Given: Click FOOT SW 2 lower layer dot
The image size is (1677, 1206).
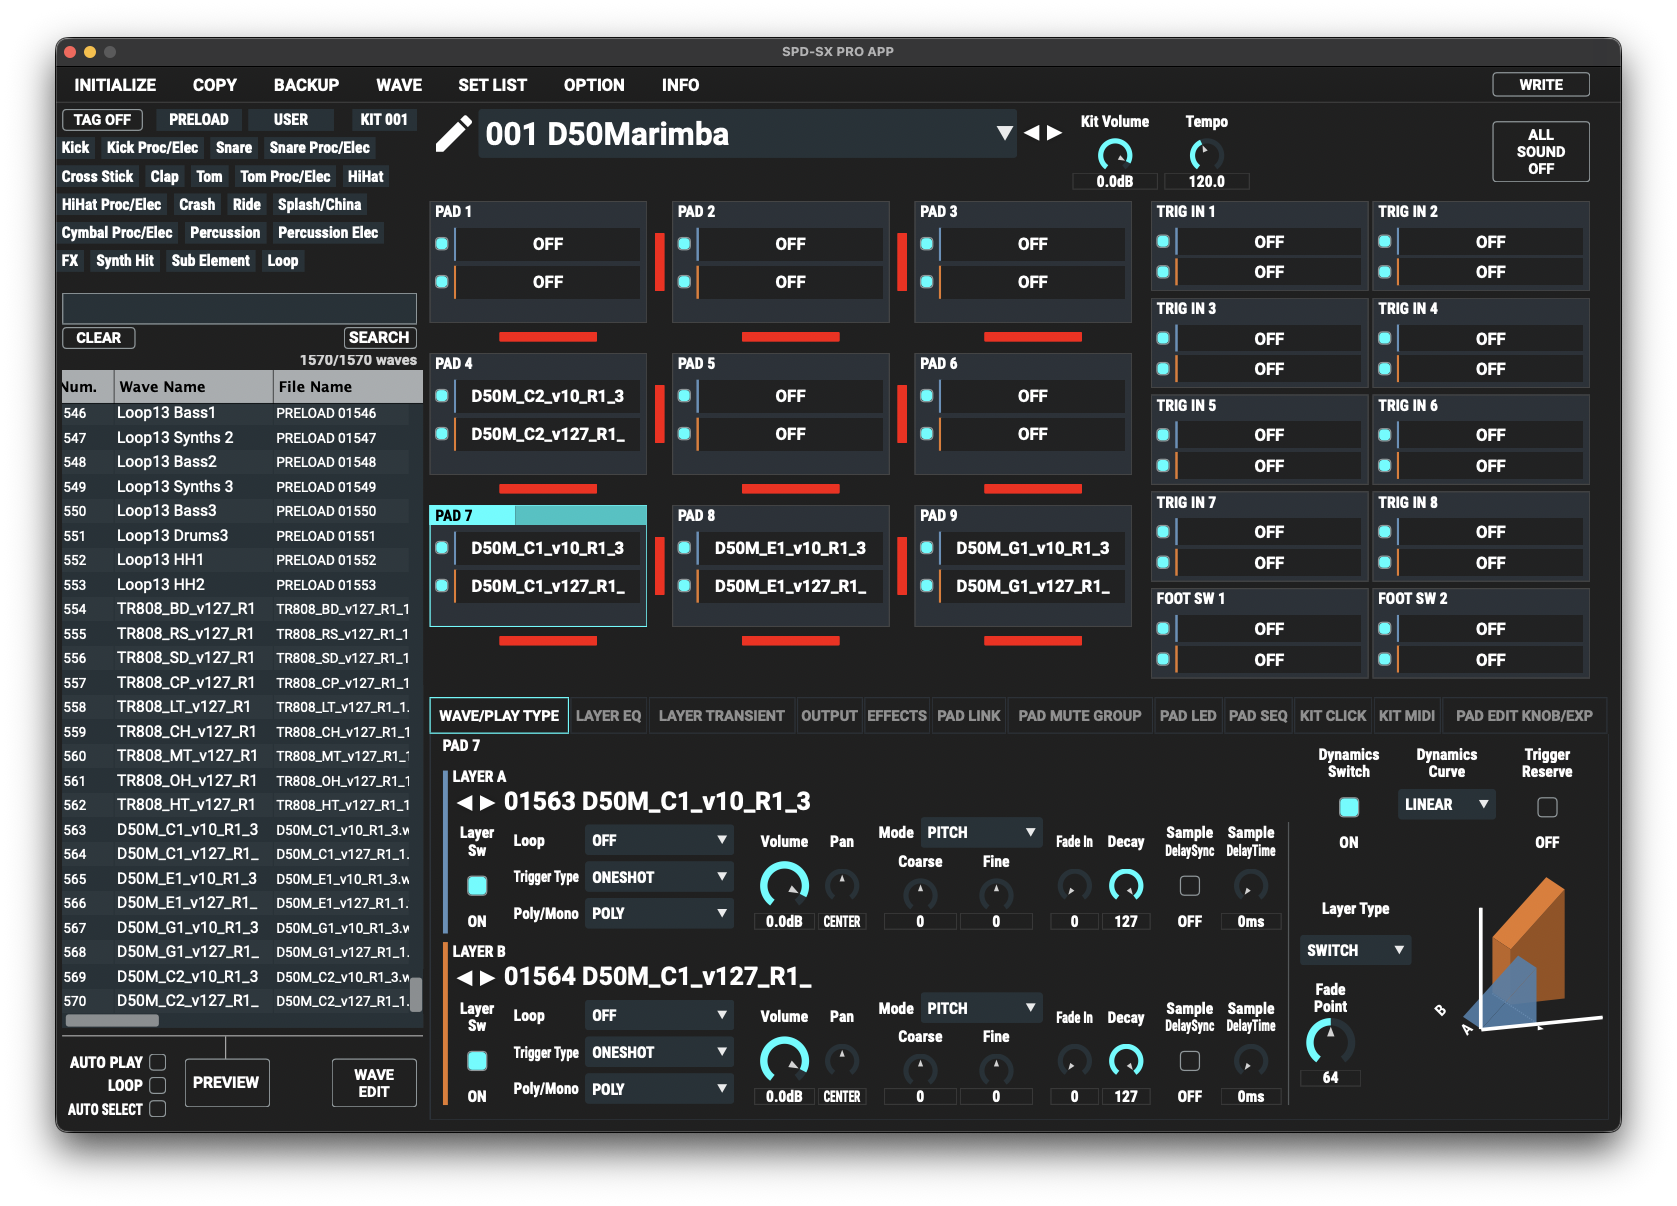Looking at the screenshot, I should [1385, 659].
